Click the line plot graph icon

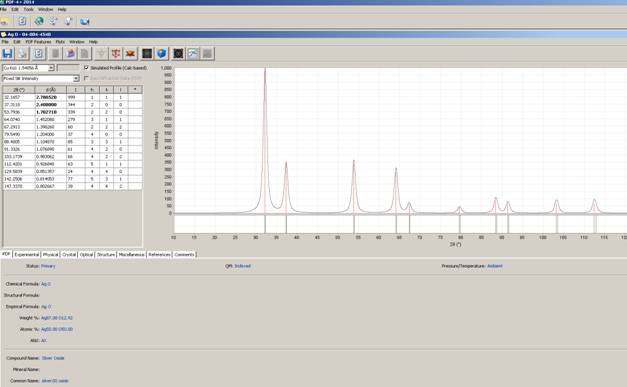[193, 54]
